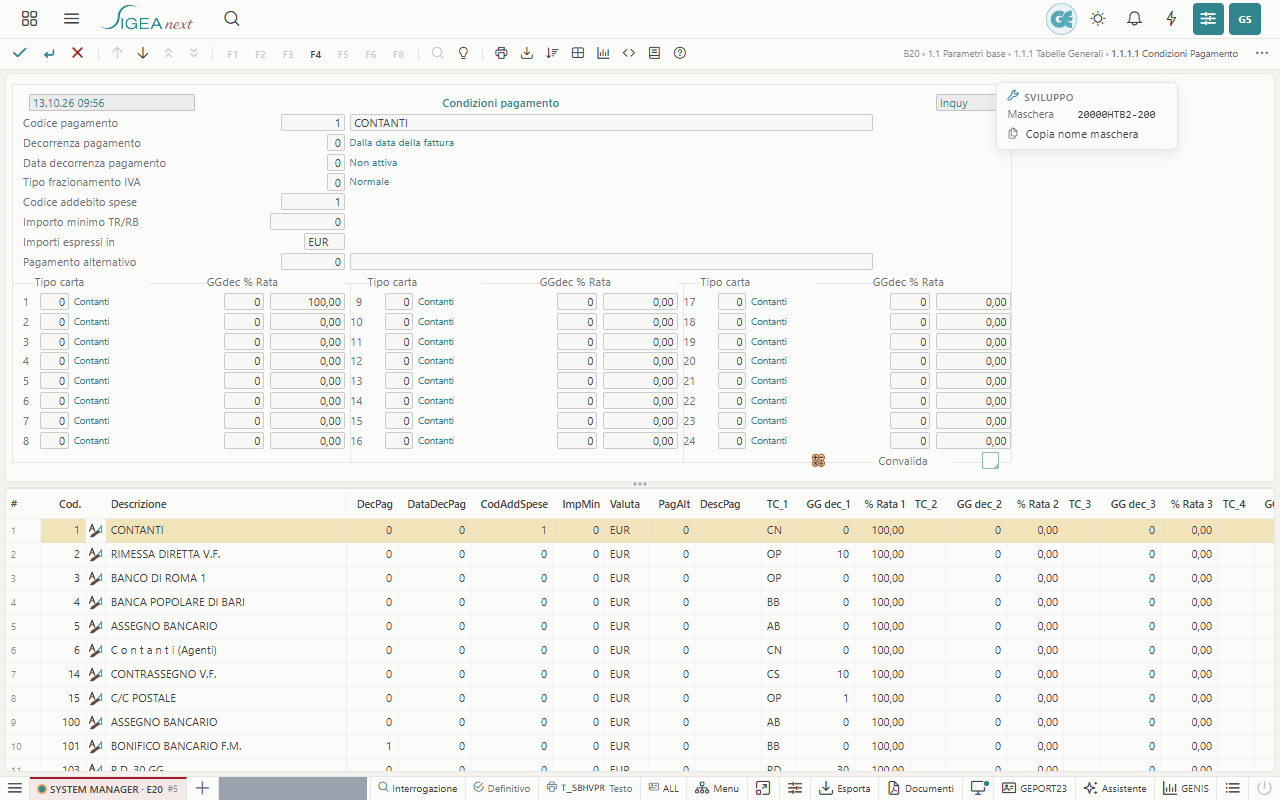Click the code brackets toolbar icon

pyautogui.click(x=629, y=53)
